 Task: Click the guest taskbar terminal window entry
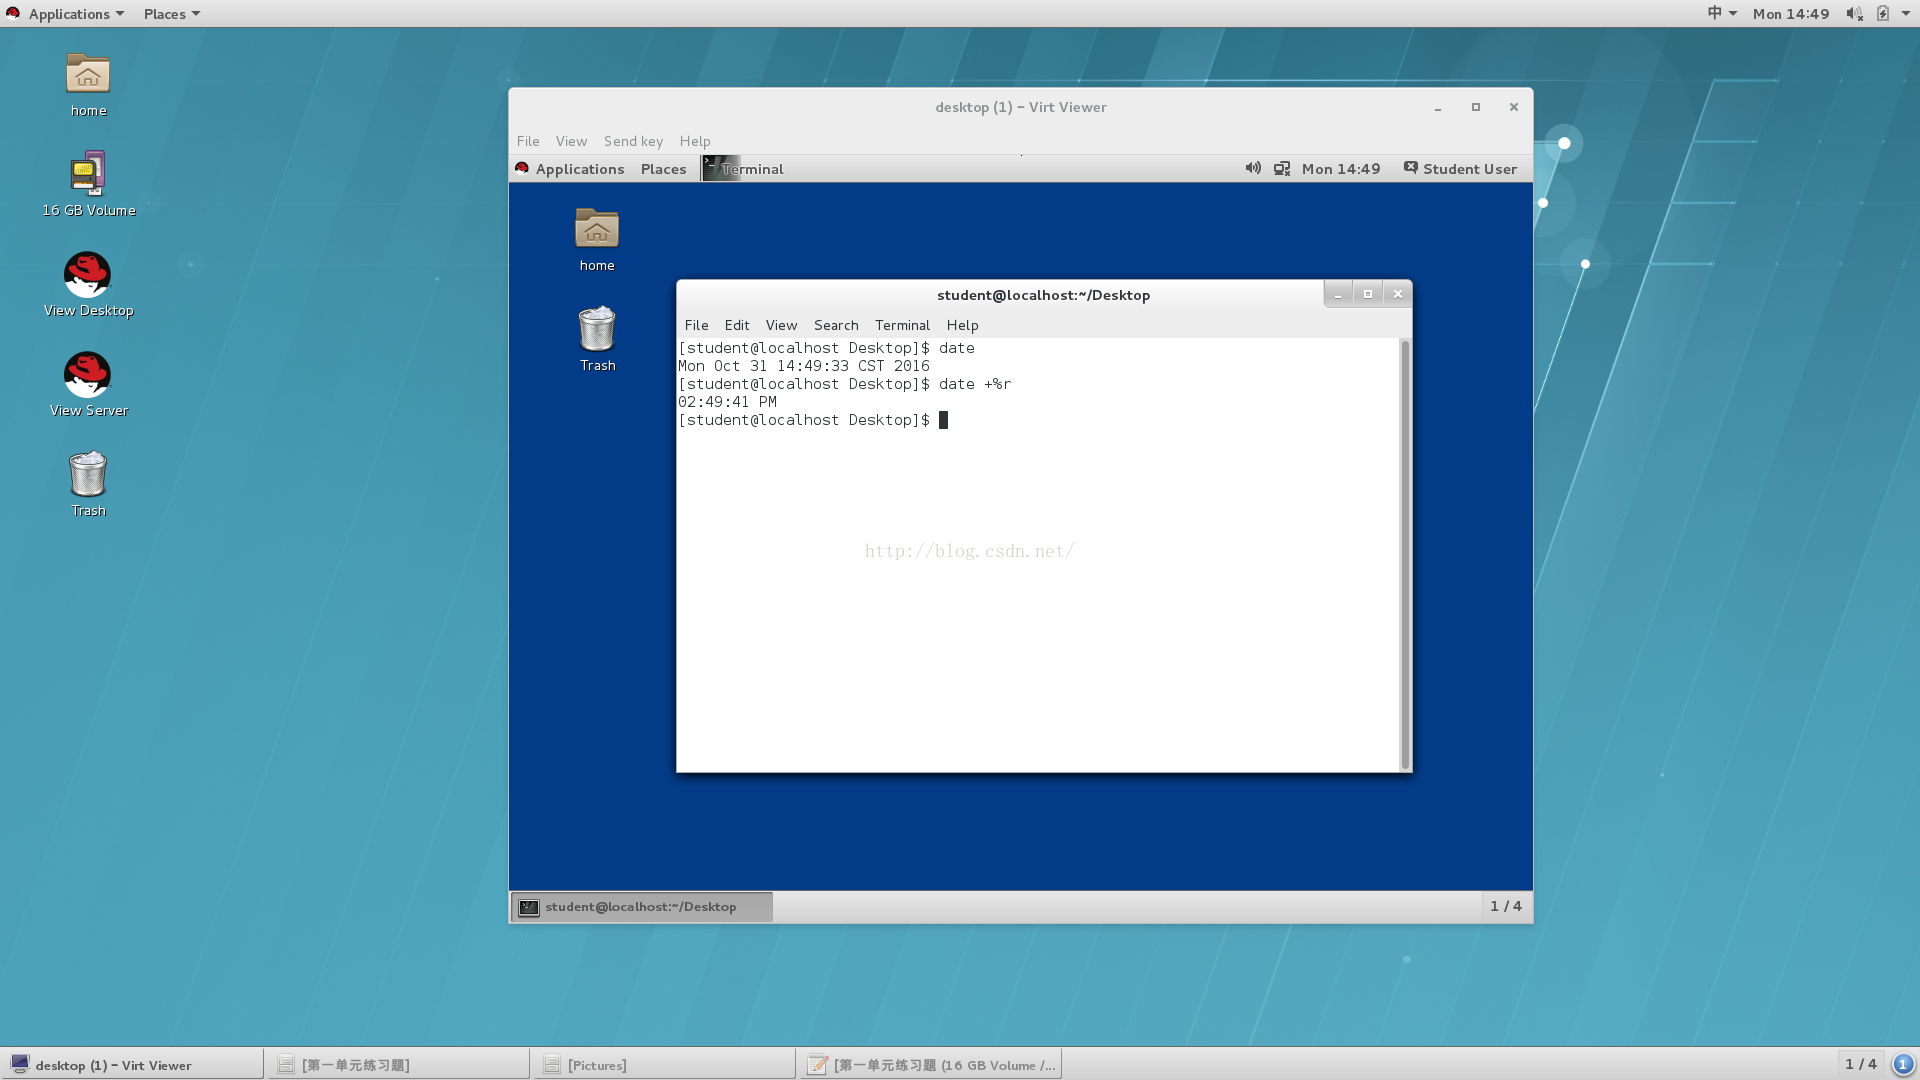click(641, 907)
